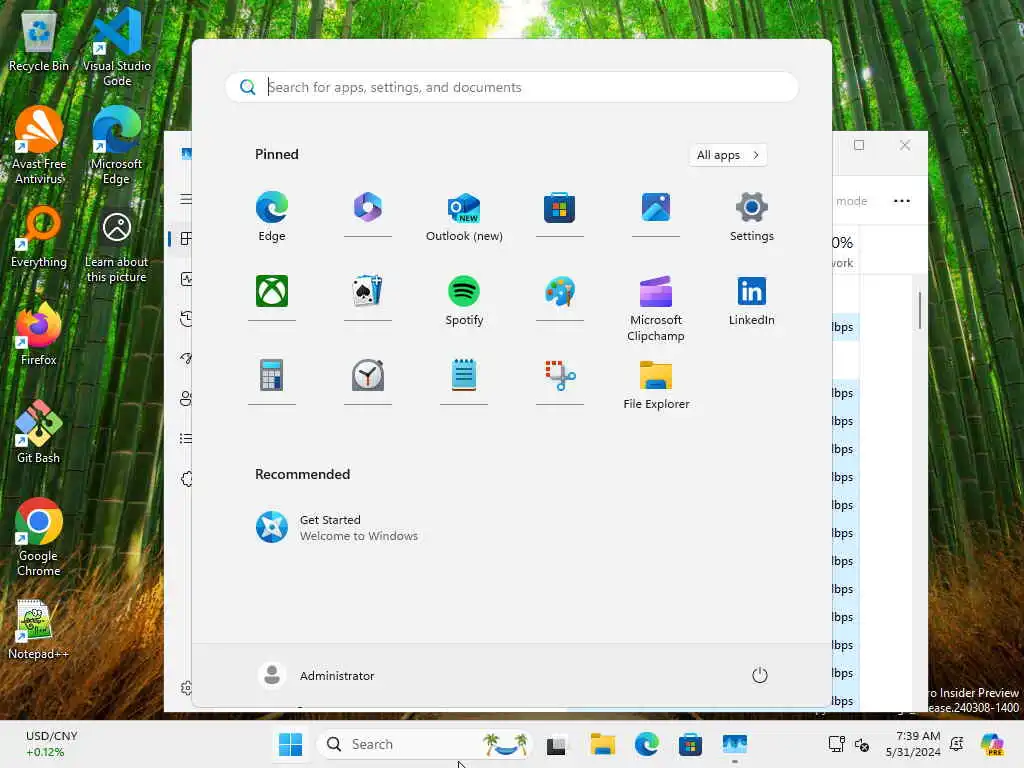Select Visual Studio Code desktop shortcut
Screen dimensions: 1024x768
(117, 48)
